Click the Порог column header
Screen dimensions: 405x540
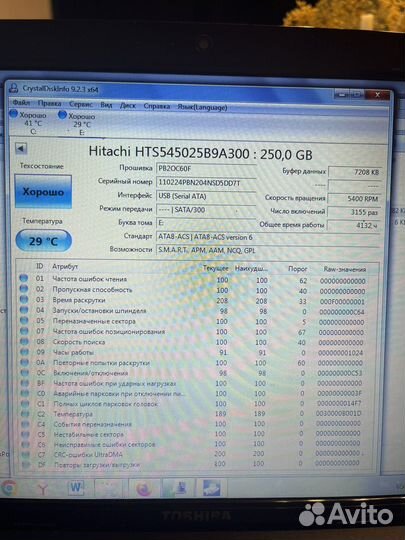click(x=298, y=269)
